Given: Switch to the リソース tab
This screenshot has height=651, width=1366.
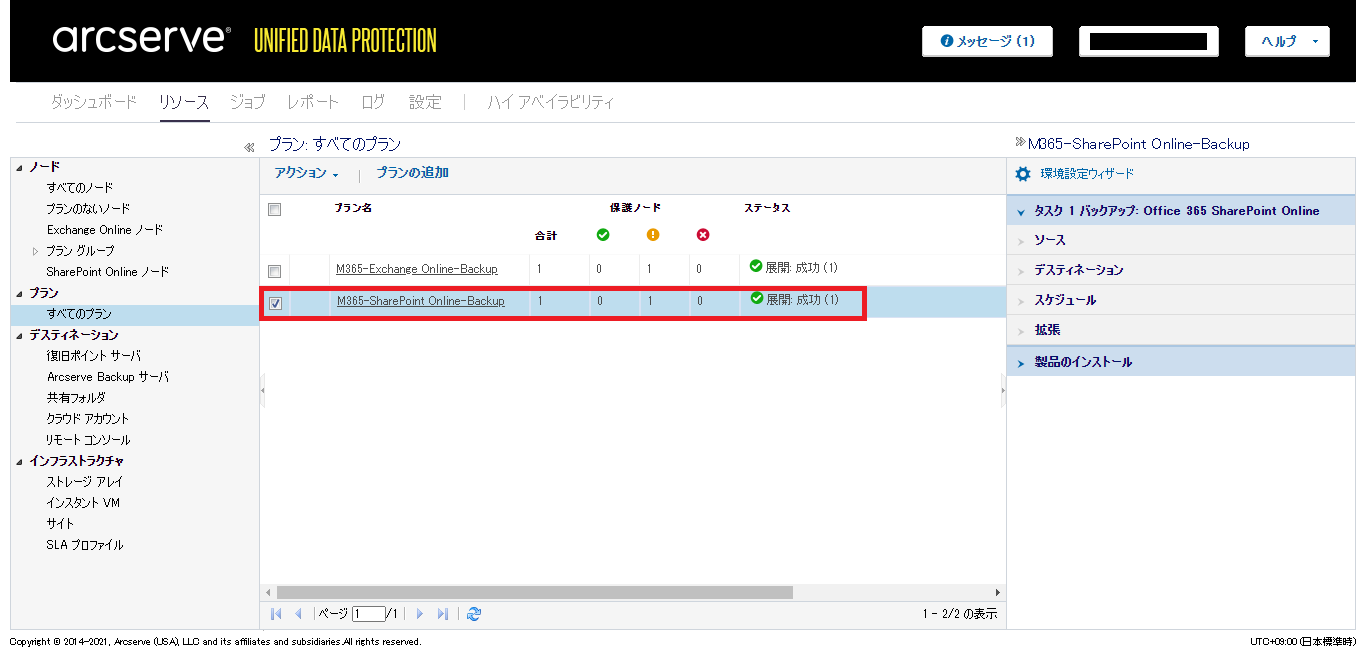Looking at the screenshot, I should [x=184, y=102].
